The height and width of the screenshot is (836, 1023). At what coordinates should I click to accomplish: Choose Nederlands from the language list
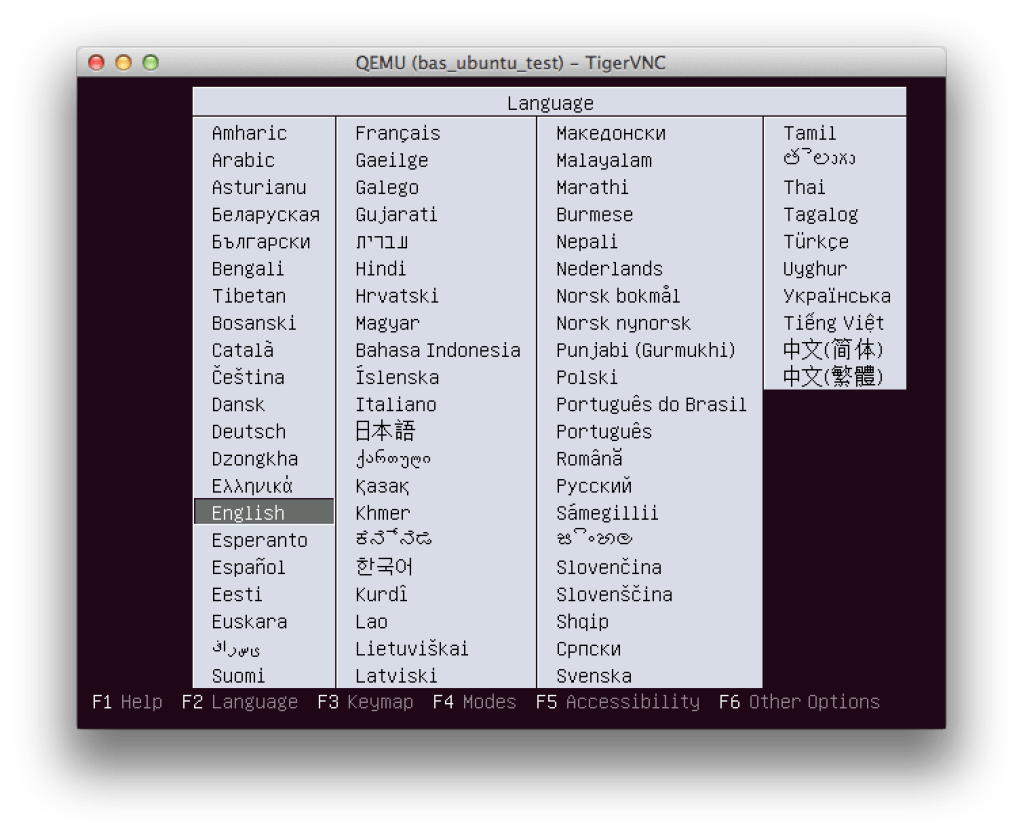pos(609,269)
